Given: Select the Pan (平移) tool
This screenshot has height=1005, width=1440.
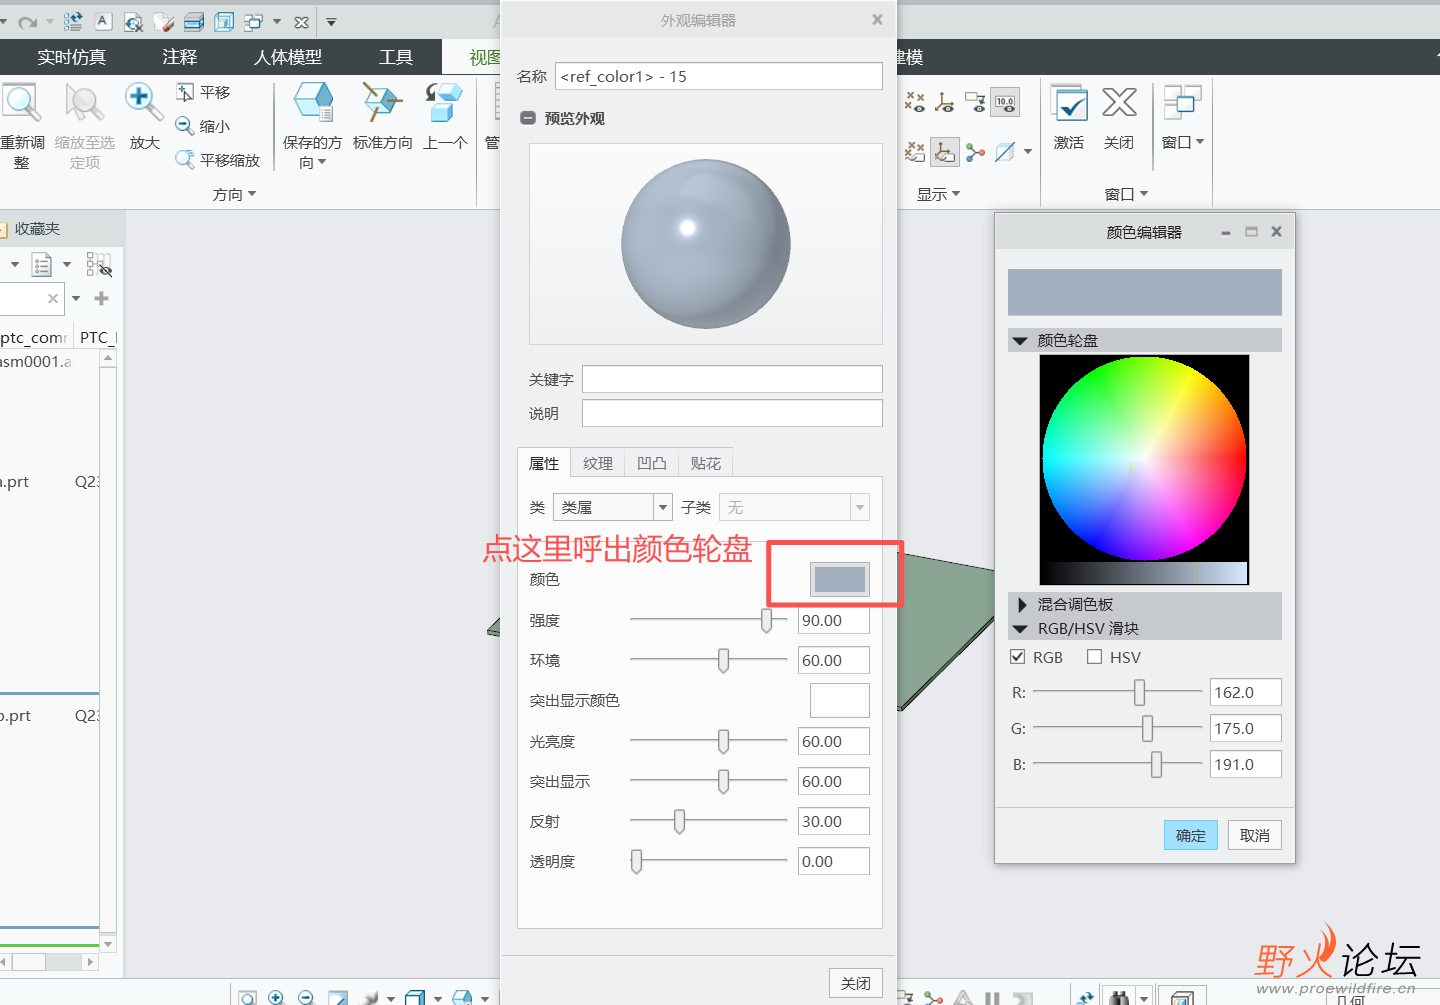Looking at the screenshot, I should pos(203,92).
